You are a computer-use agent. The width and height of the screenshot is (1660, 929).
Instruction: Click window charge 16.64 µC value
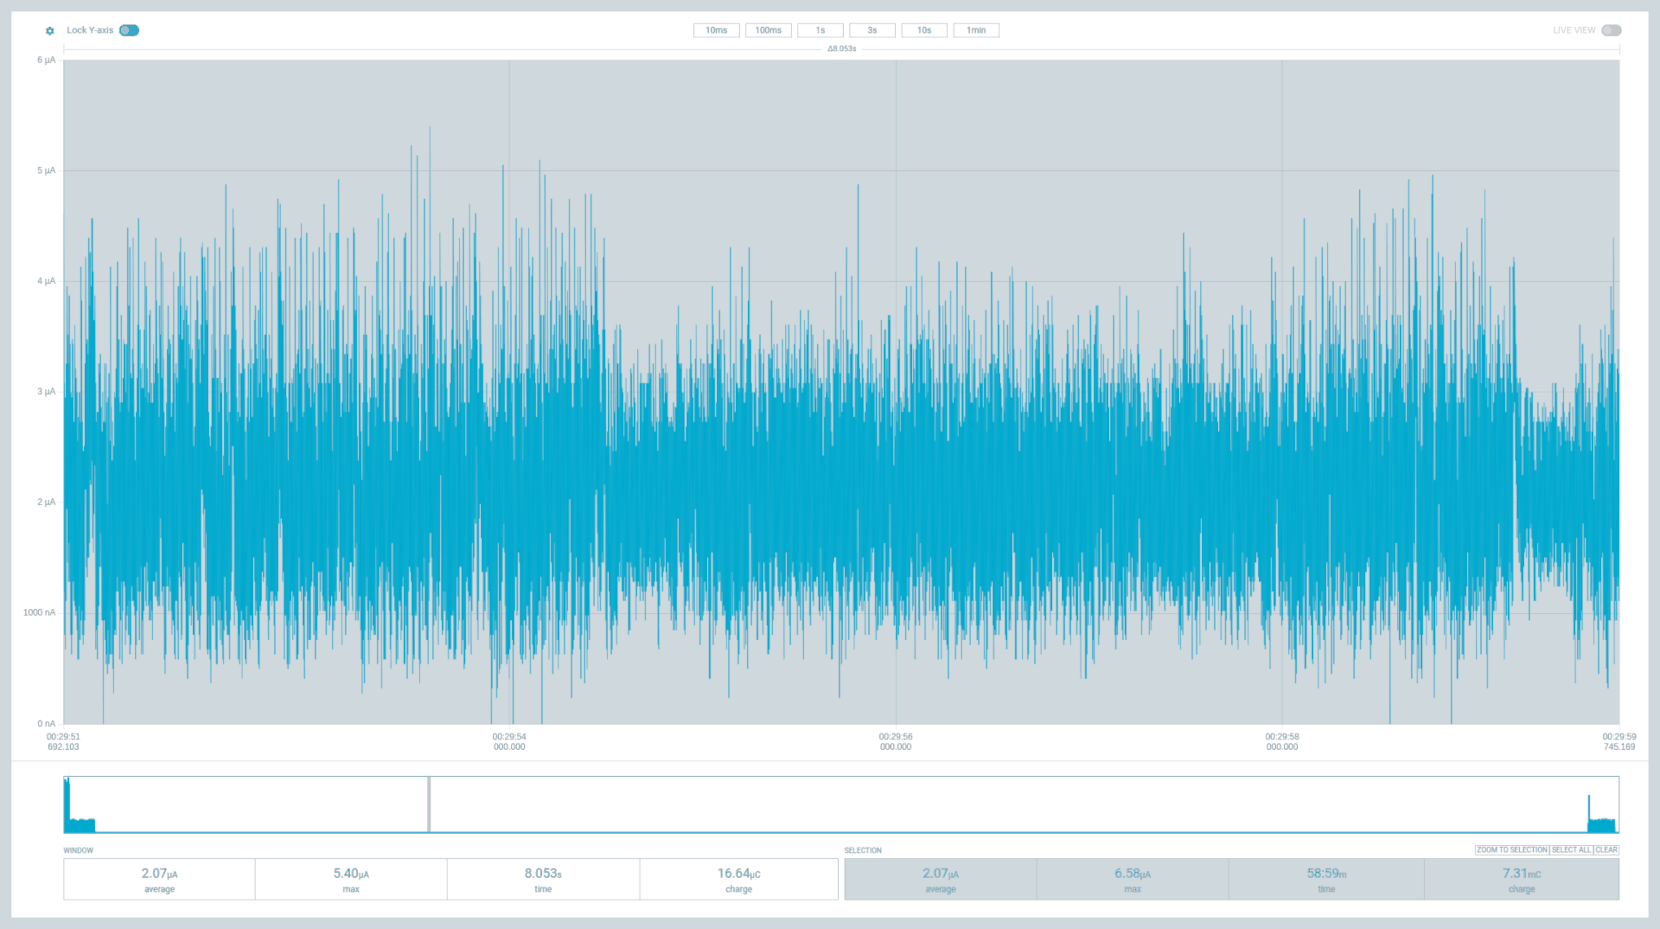[739, 874]
